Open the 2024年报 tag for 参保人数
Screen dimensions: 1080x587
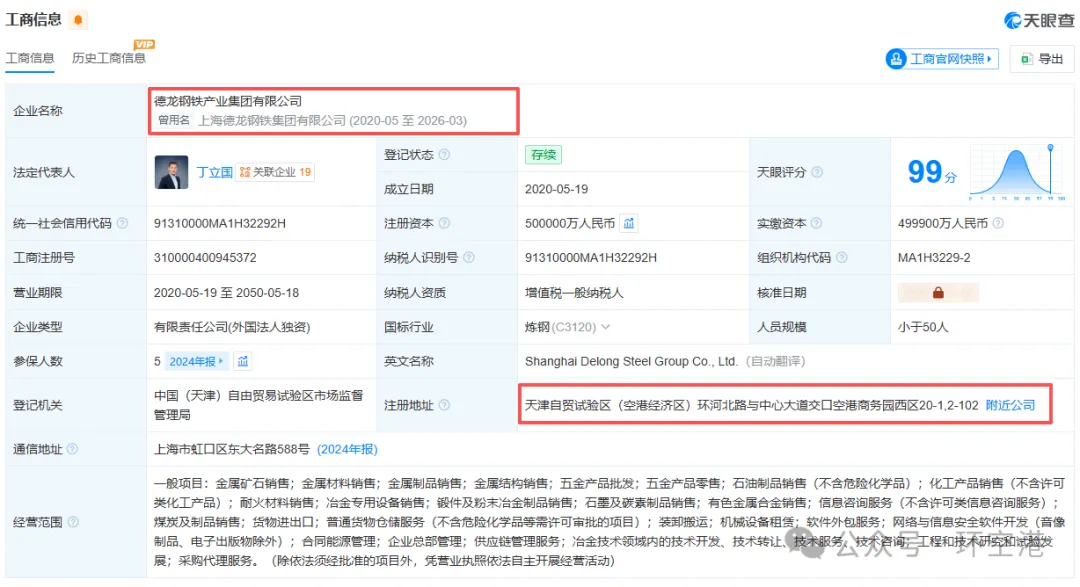[196, 362]
